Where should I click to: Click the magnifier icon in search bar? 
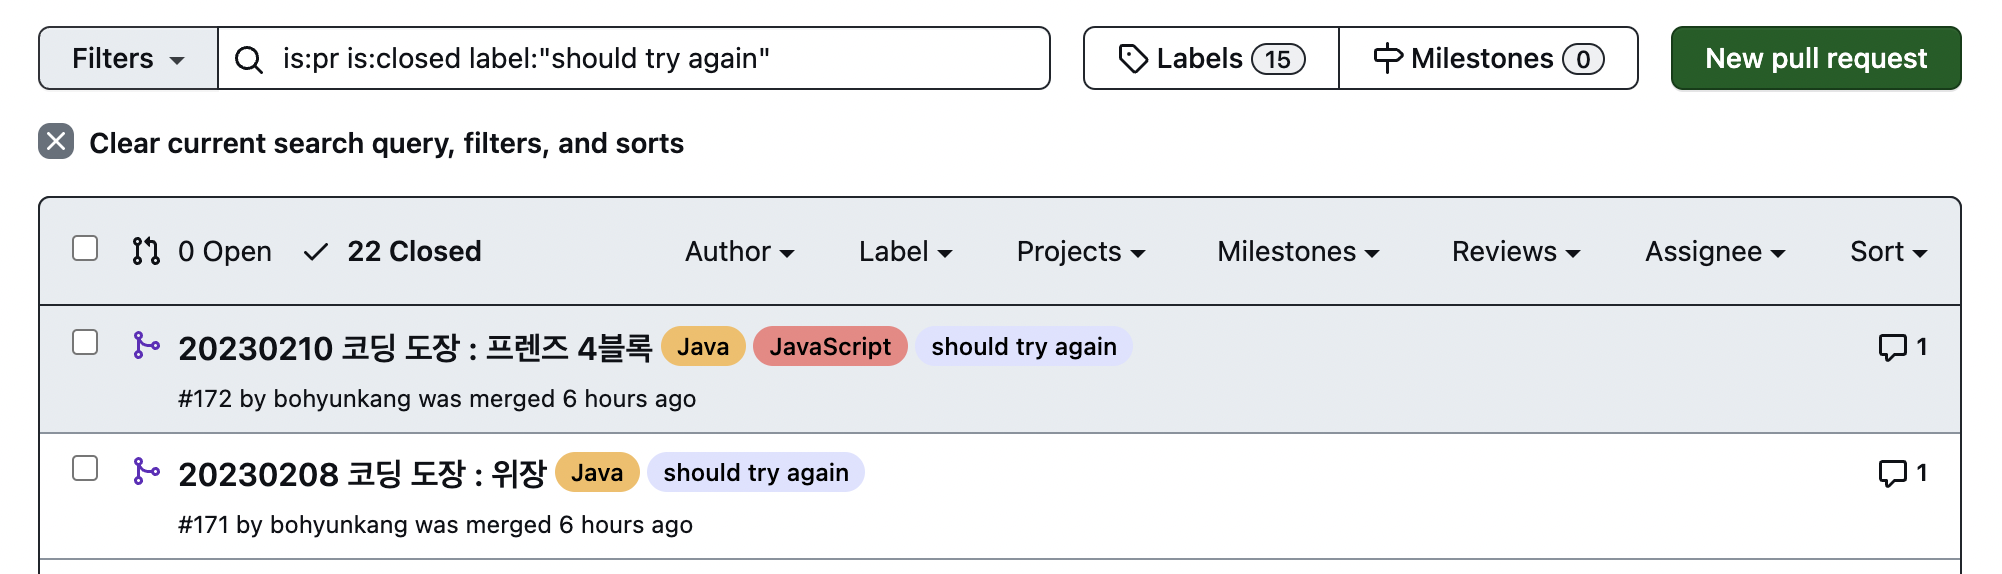(x=248, y=60)
